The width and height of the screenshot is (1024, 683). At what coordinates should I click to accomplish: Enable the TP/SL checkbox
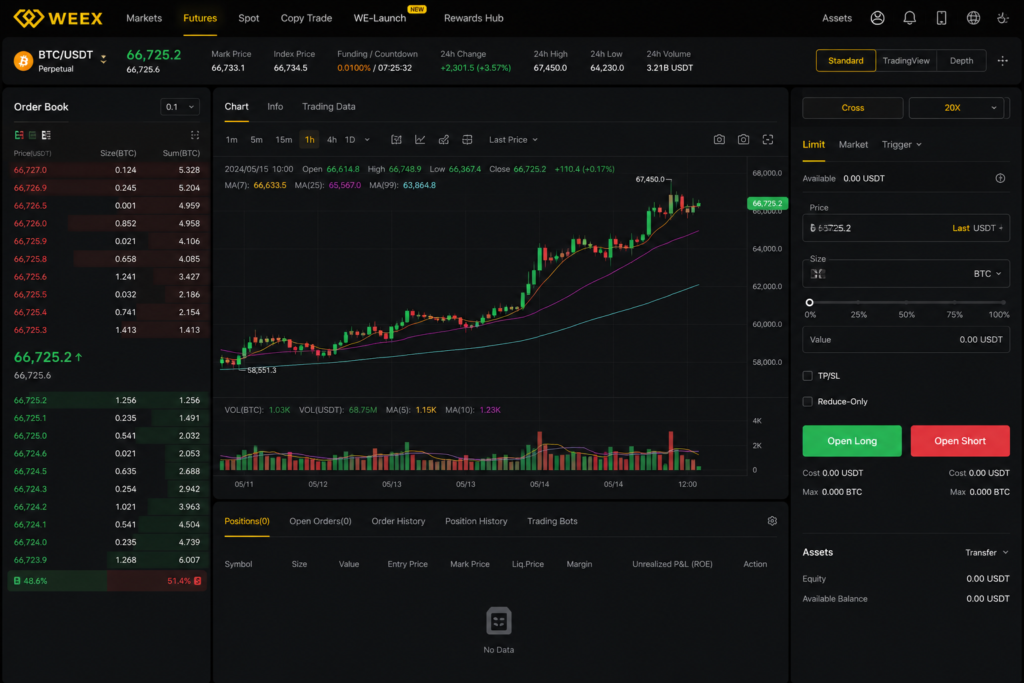pos(808,376)
